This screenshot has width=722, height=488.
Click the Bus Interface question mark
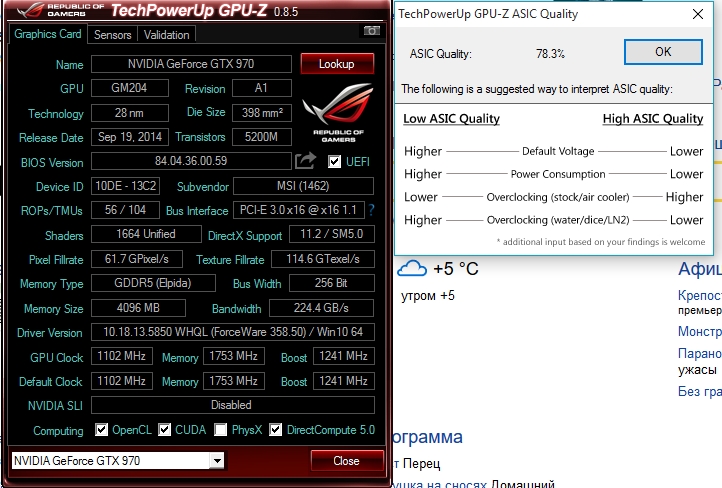[371, 210]
